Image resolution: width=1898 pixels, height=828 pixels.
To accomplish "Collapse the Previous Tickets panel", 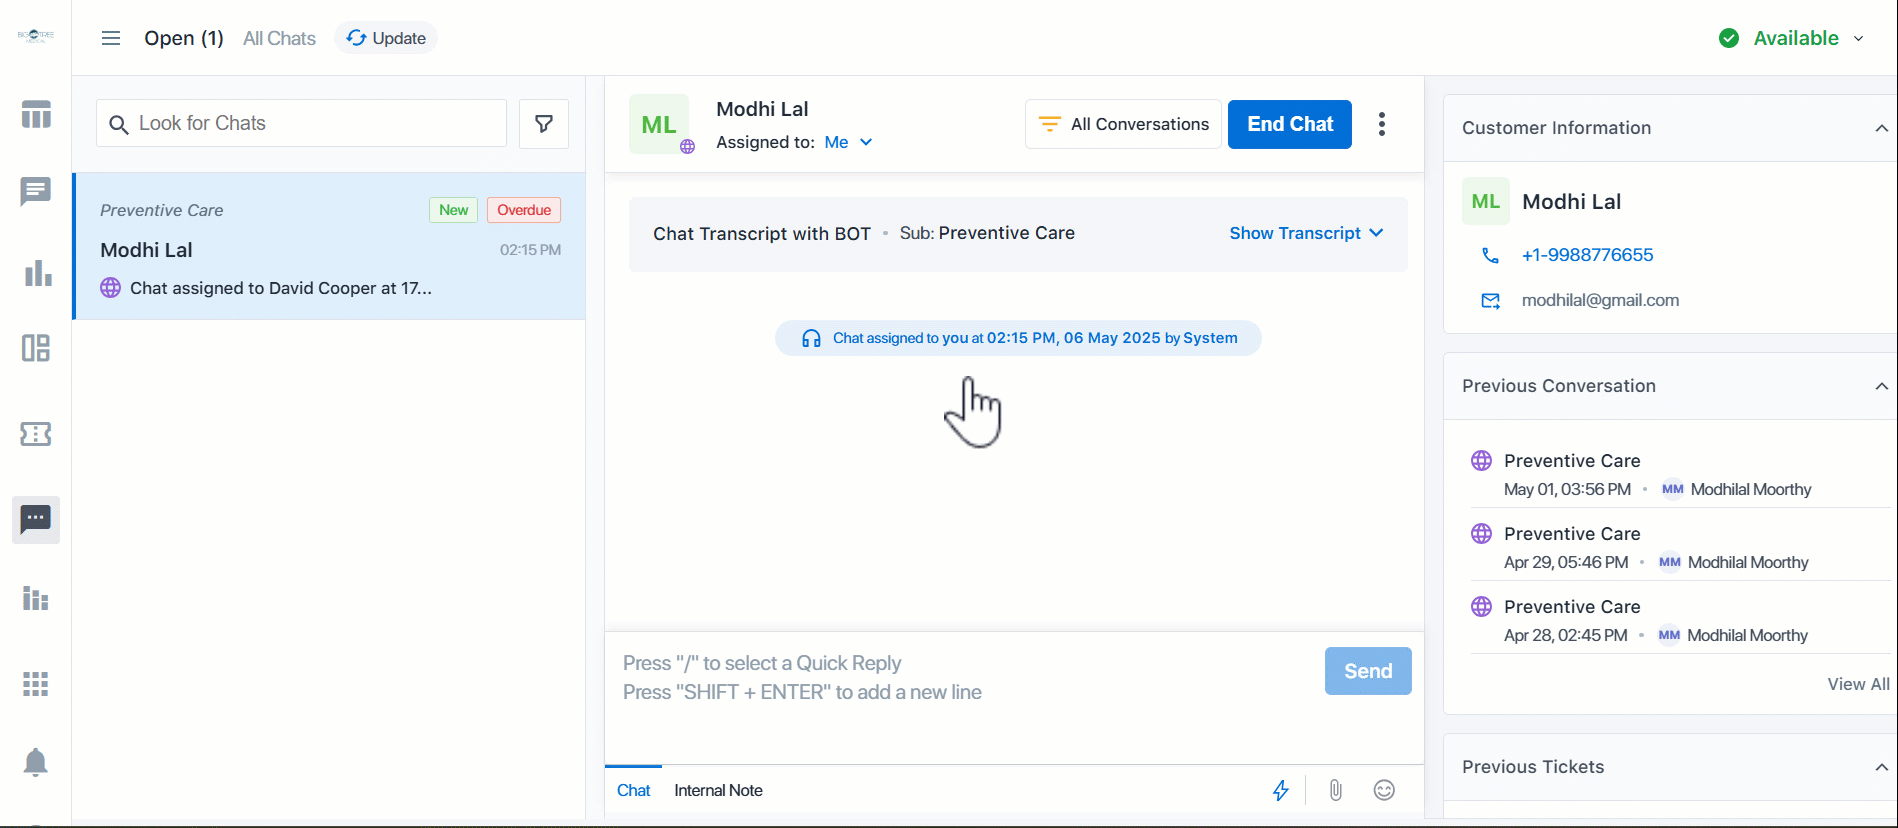I will click(1881, 767).
